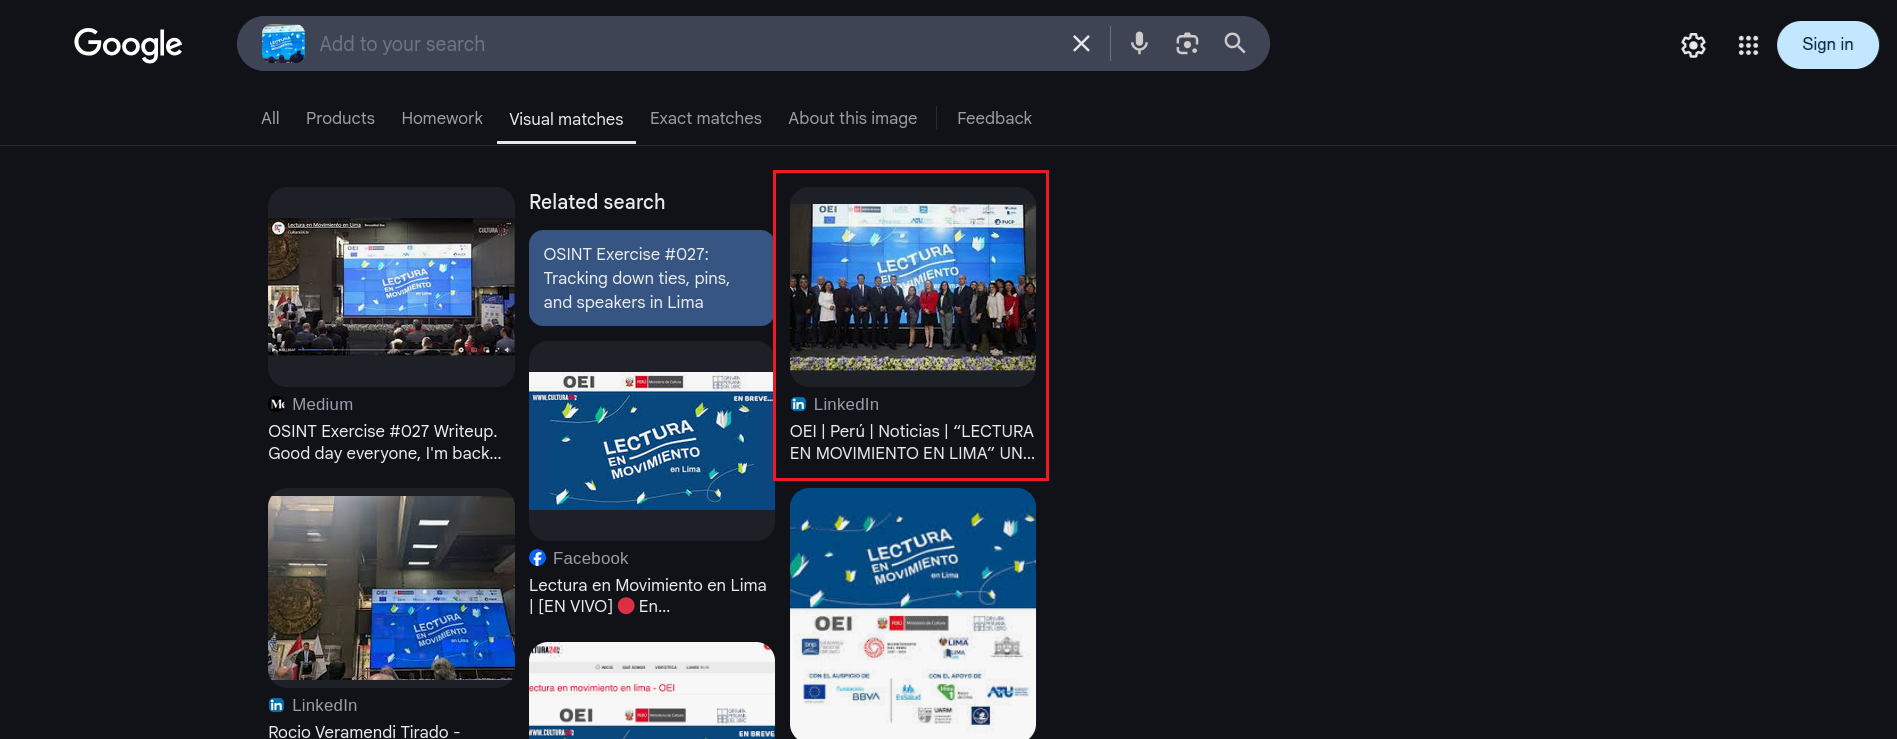Open the Google apps grid
The image size is (1897, 739).
coord(1748,45)
